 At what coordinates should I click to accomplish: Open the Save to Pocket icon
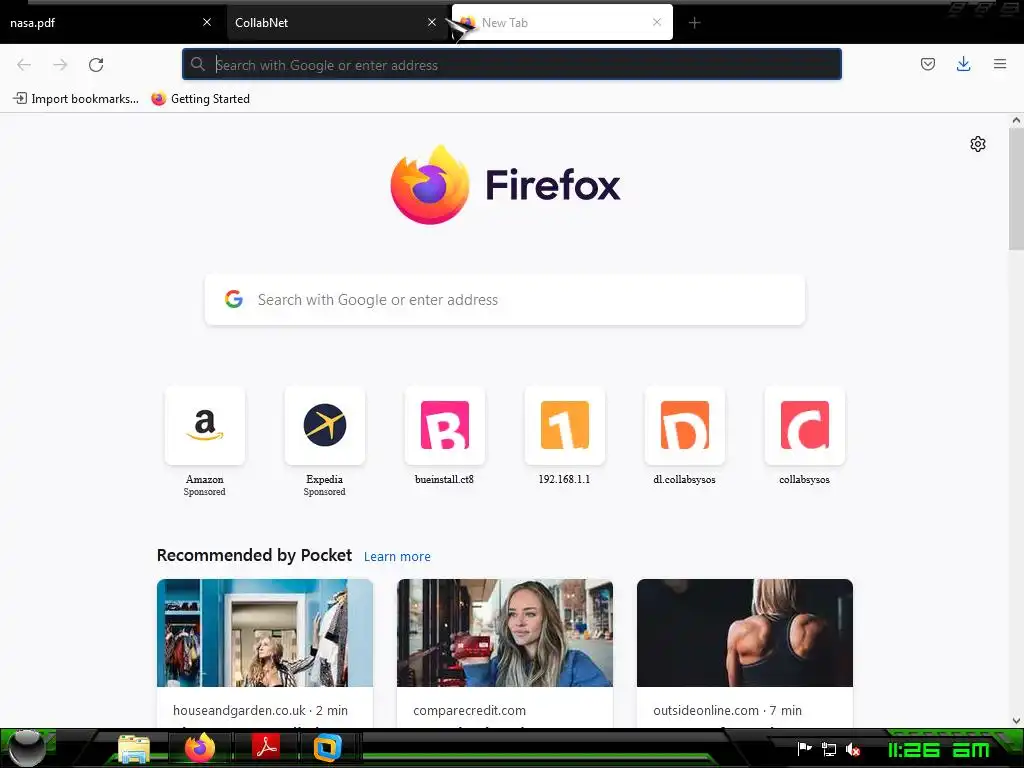point(927,64)
